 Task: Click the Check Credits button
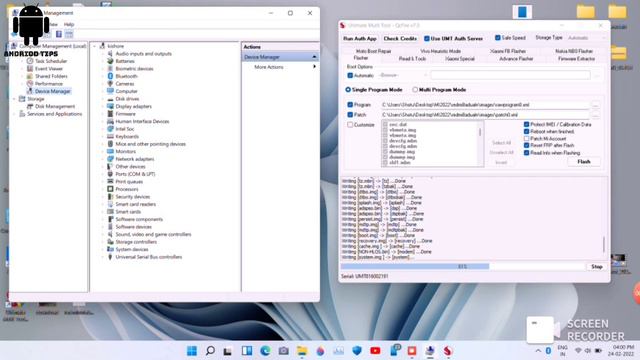click(400, 38)
